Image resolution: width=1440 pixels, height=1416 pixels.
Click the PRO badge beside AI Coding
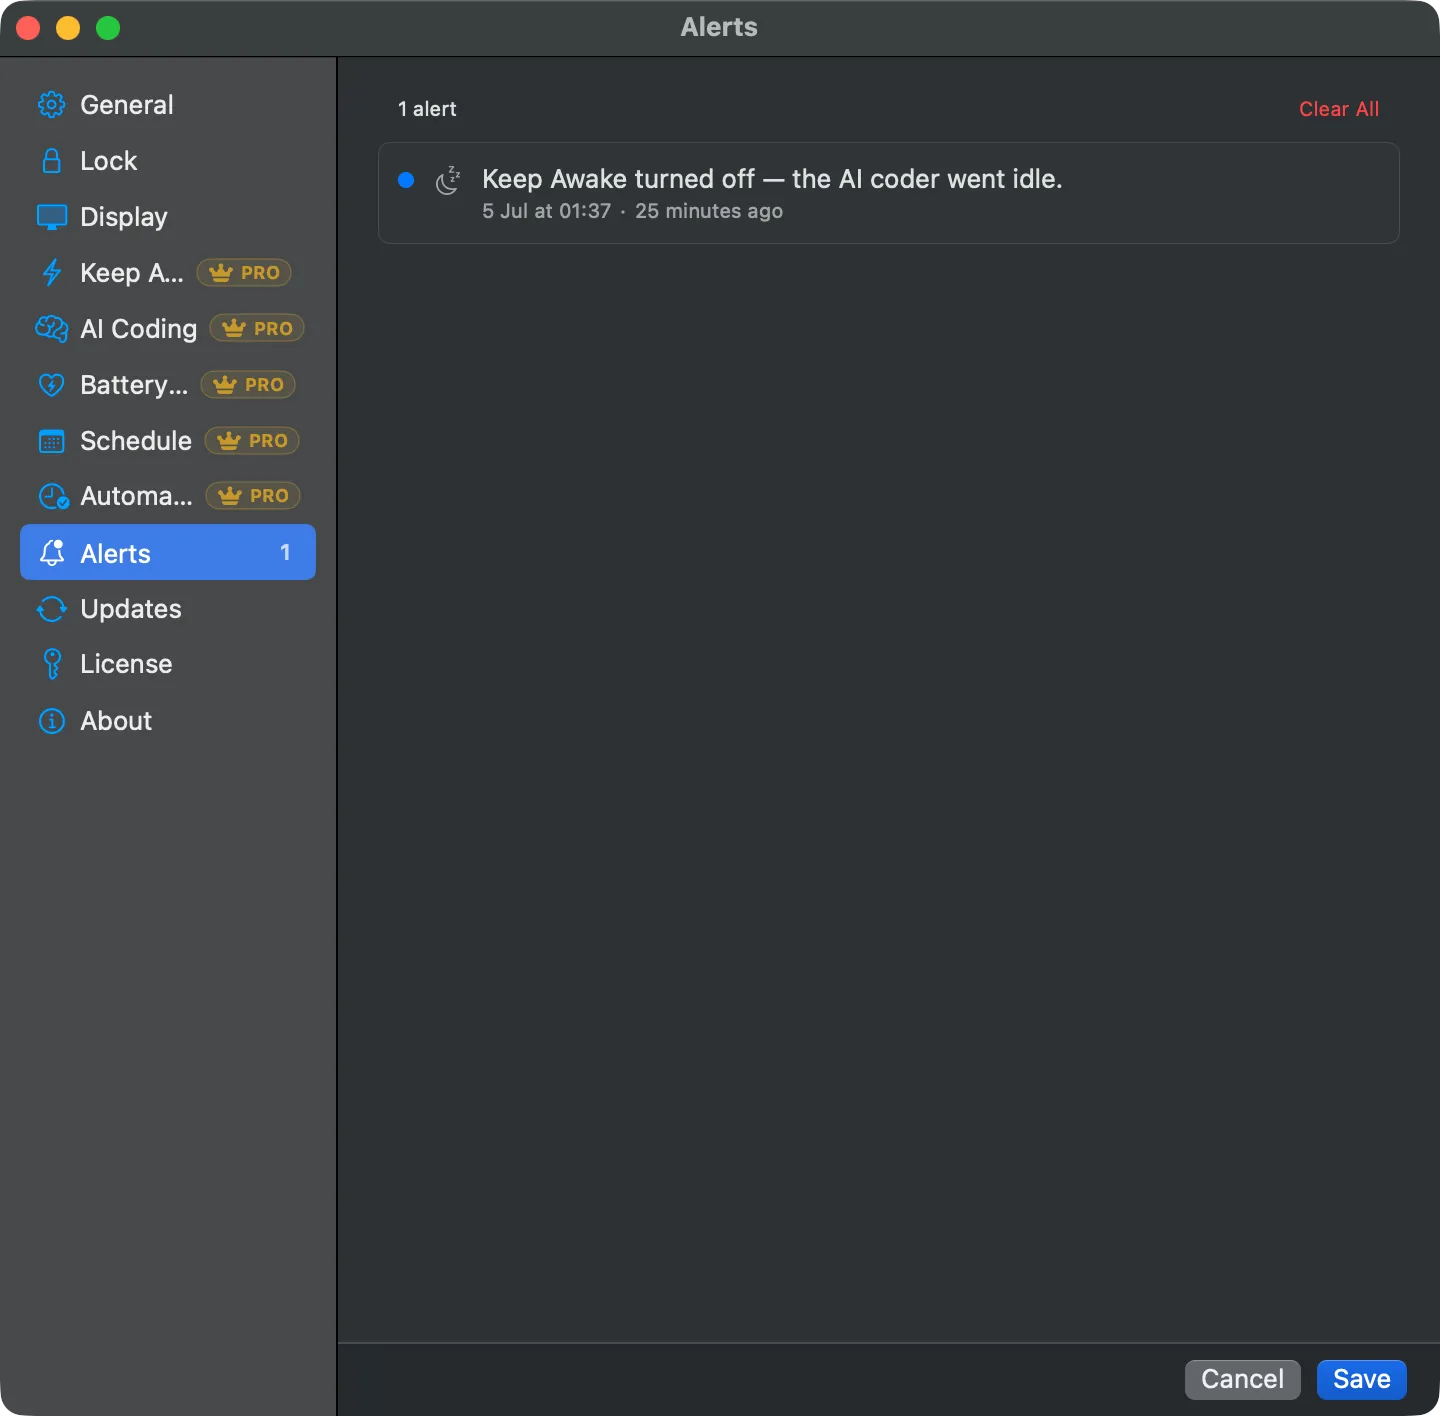[x=257, y=328]
